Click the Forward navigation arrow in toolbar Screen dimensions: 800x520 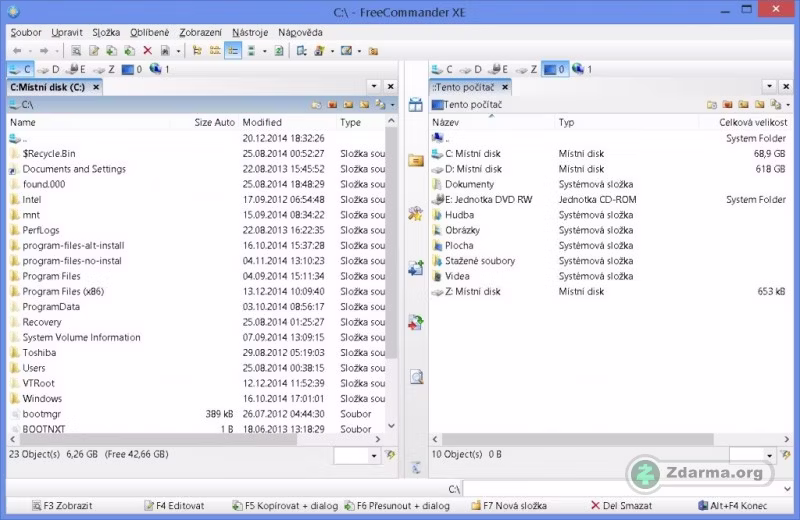(44, 51)
